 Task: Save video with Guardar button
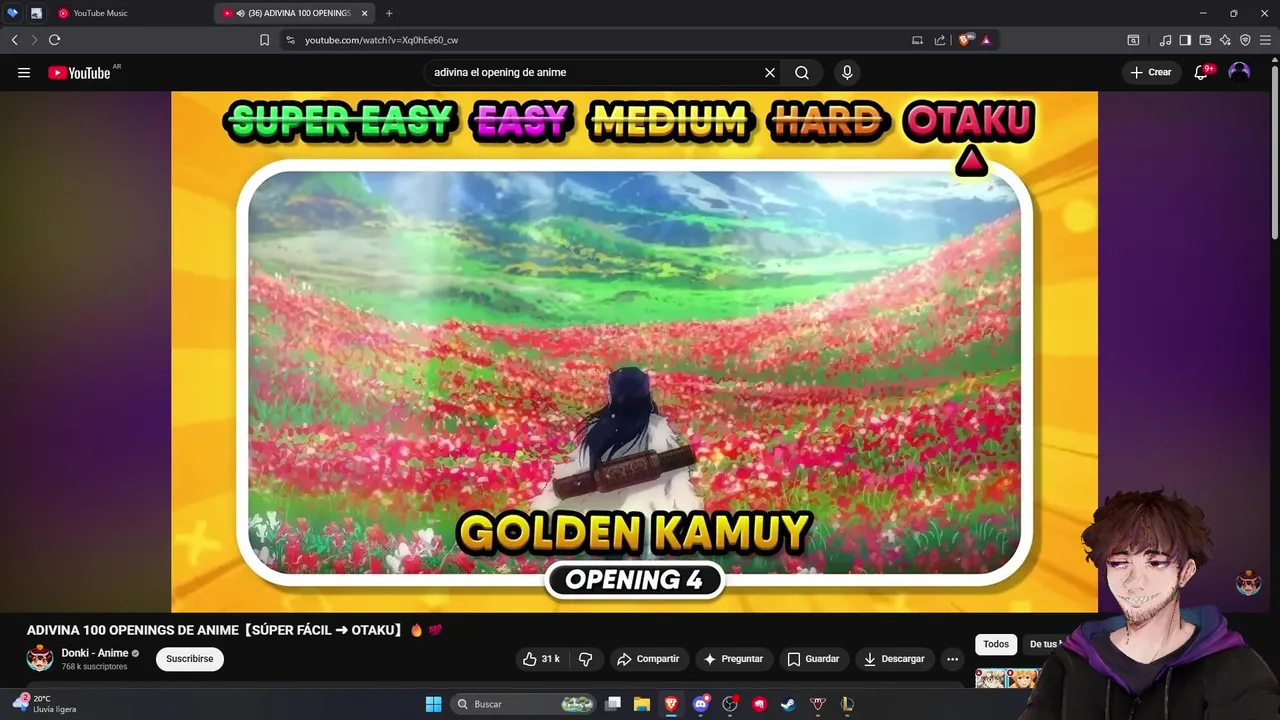coord(813,659)
